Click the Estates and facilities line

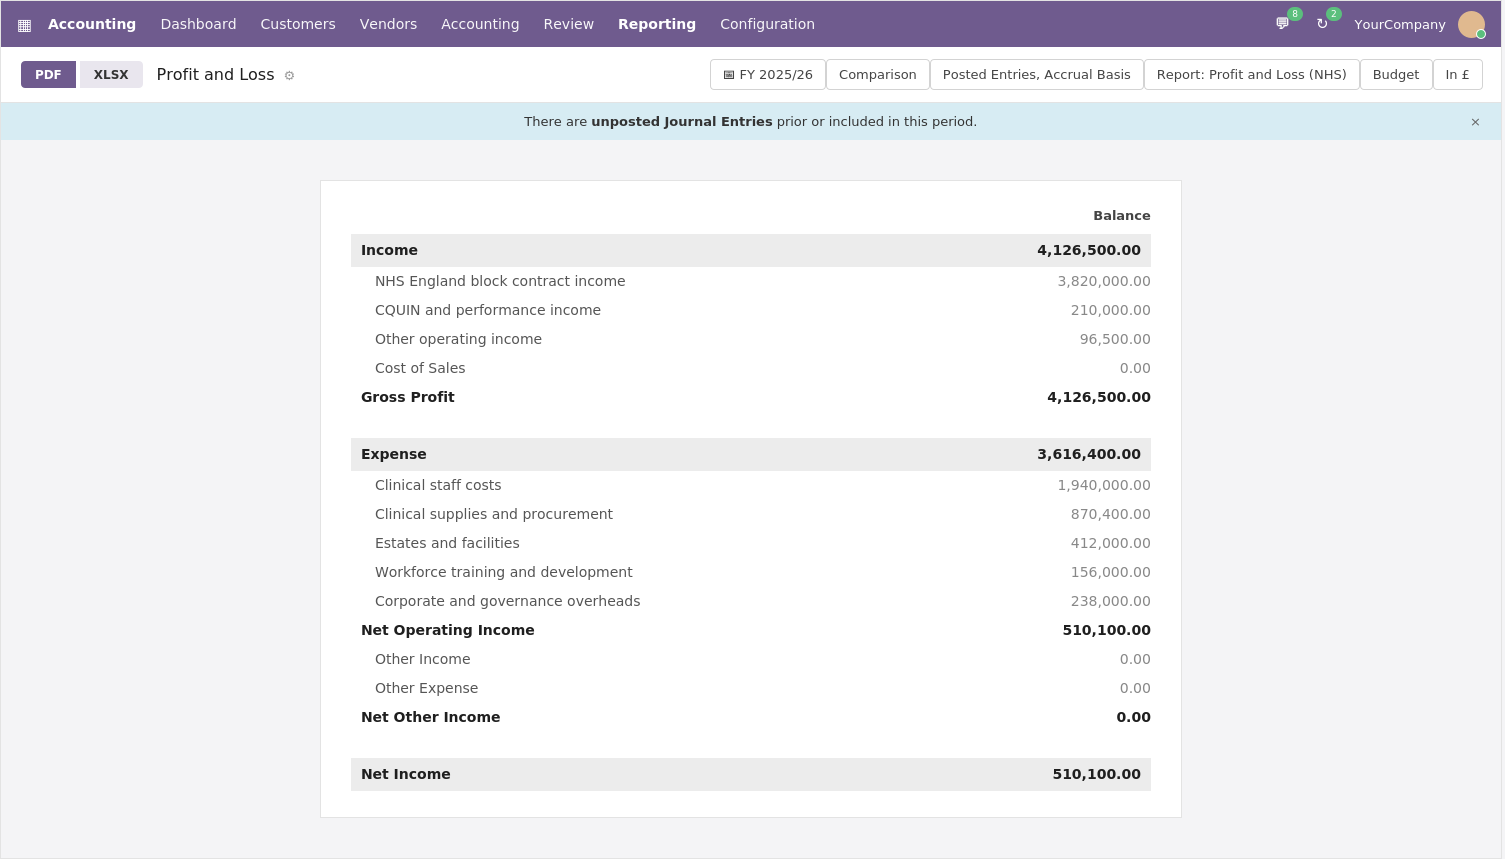click(751, 543)
